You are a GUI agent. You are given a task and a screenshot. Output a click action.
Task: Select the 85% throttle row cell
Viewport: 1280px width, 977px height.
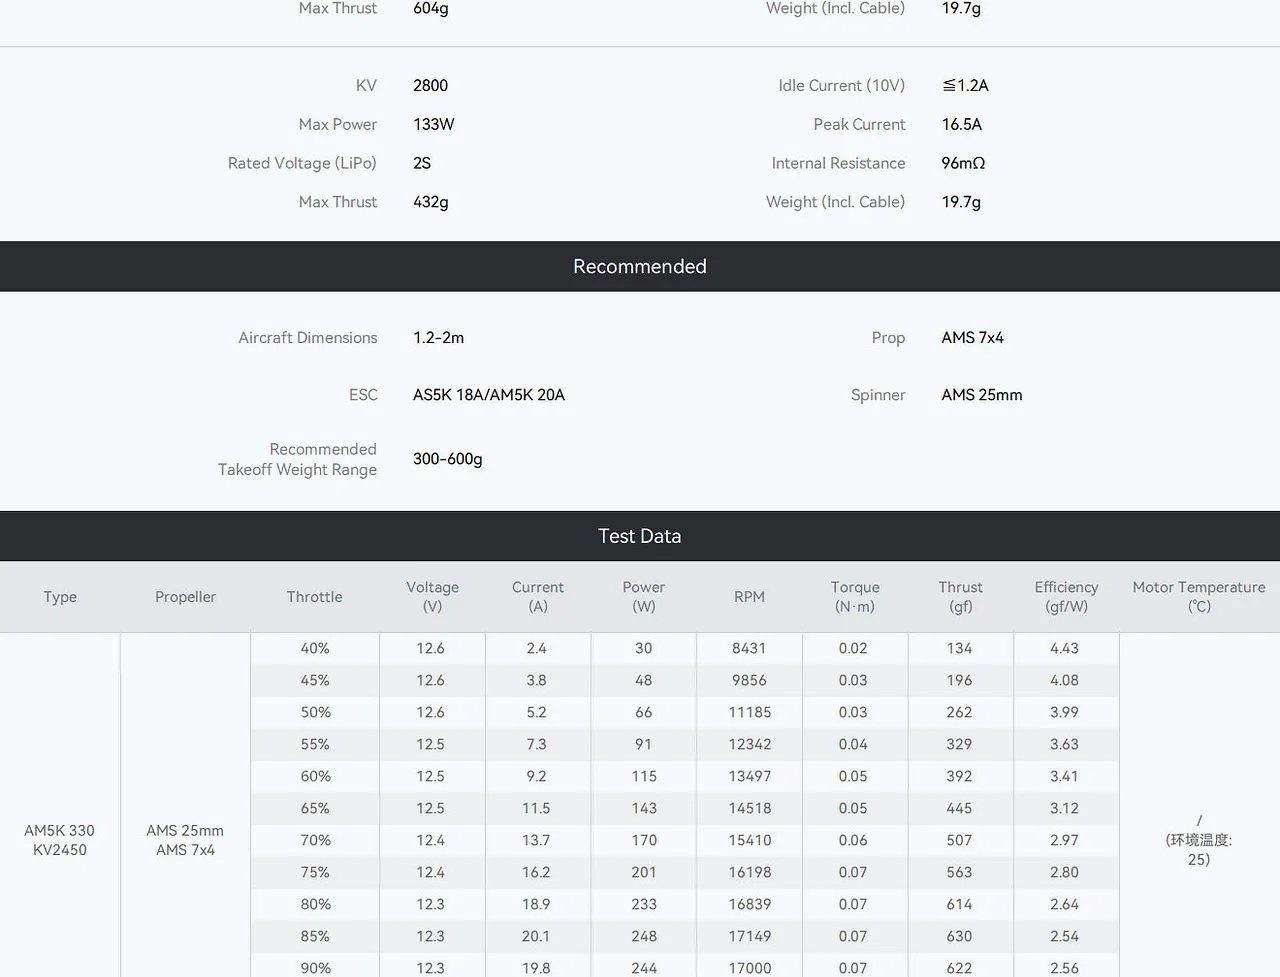[x=315, y=936]
